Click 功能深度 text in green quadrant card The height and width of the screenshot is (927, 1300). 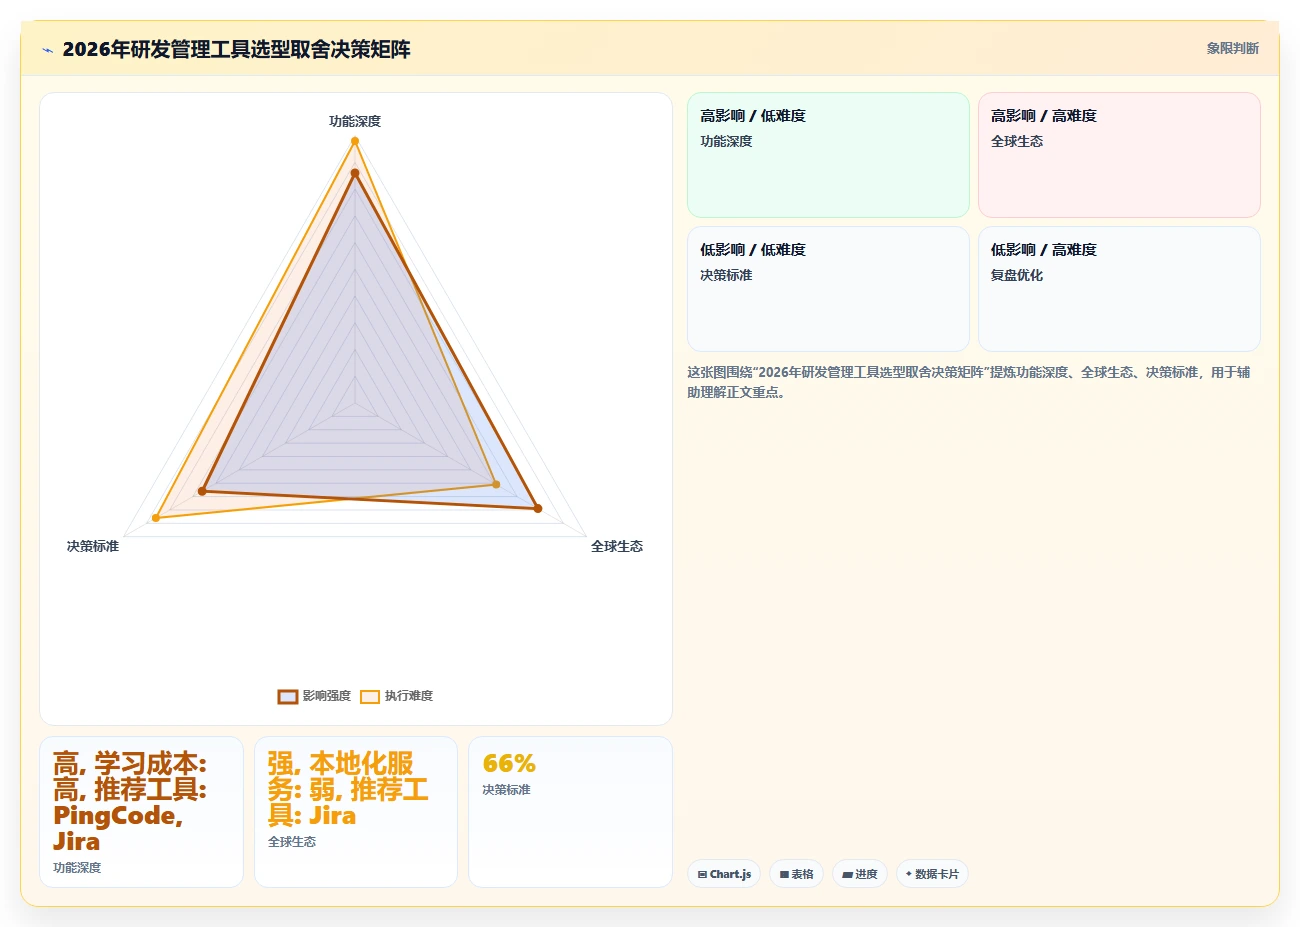pyautogui.click(x=726, y=141)
